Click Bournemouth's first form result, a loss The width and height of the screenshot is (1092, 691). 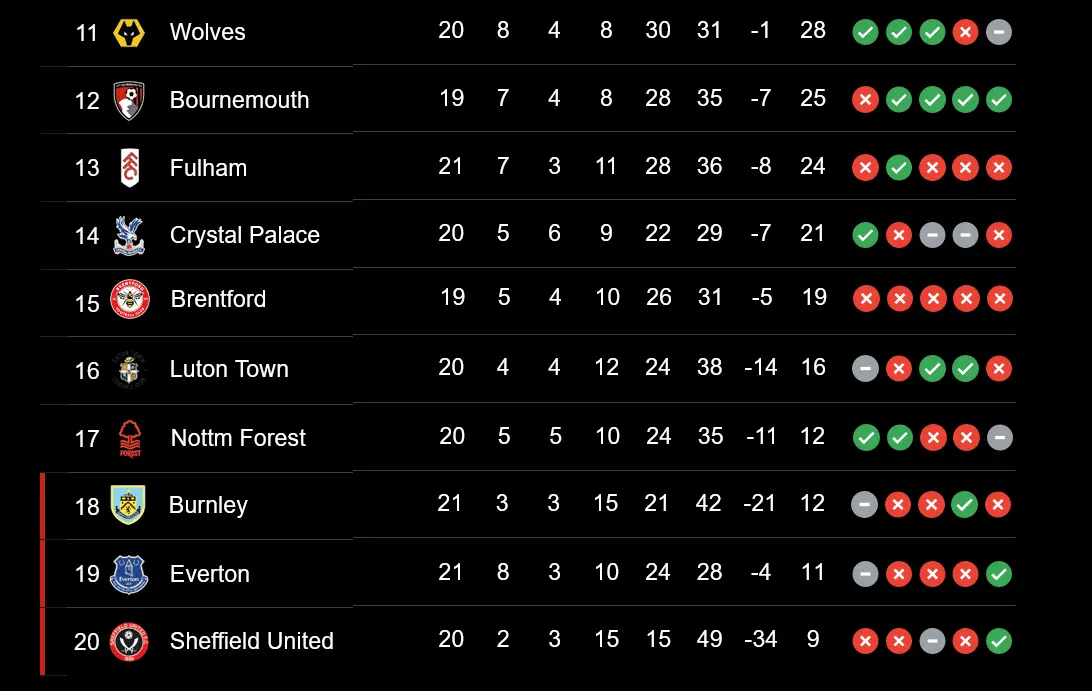pyautogui.click(x=865, y=100)
